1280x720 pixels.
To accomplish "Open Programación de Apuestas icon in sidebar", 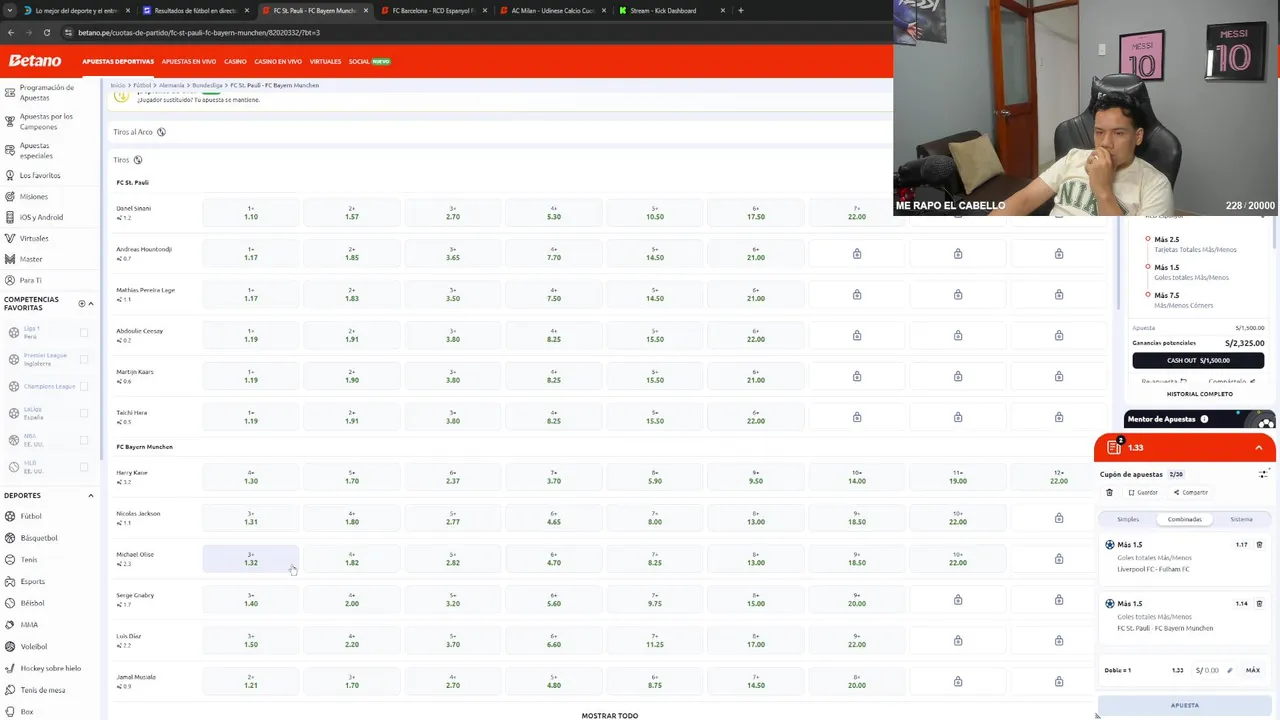I will click(9, 92).
